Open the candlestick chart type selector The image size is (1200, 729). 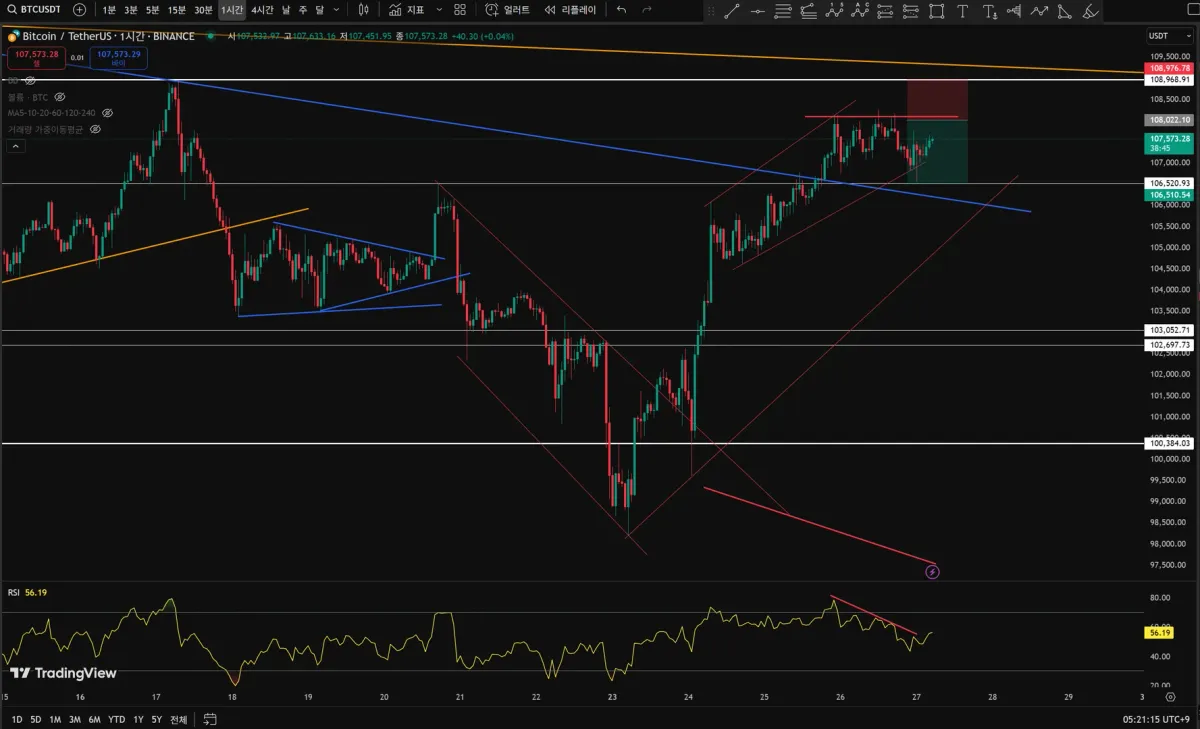click(x=363, y=10)
